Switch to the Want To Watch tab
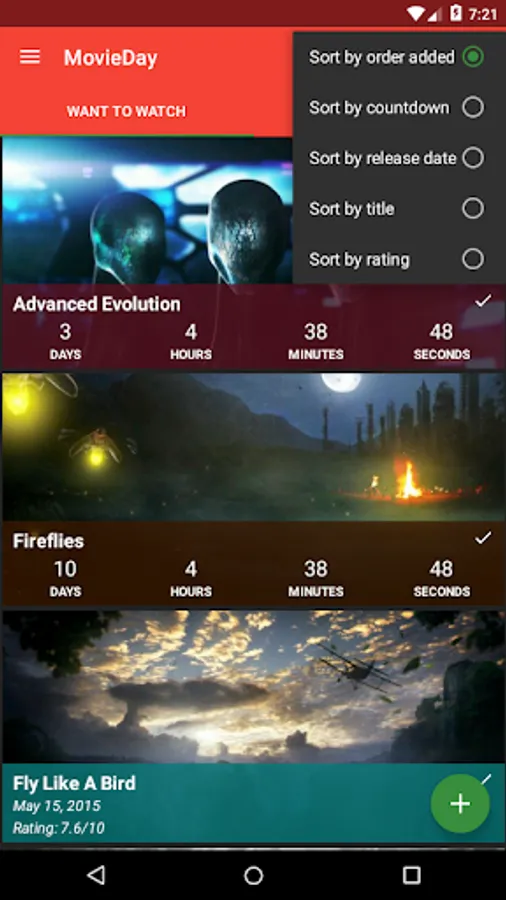Screen dimensions: 506x900 tap(126, 111)
